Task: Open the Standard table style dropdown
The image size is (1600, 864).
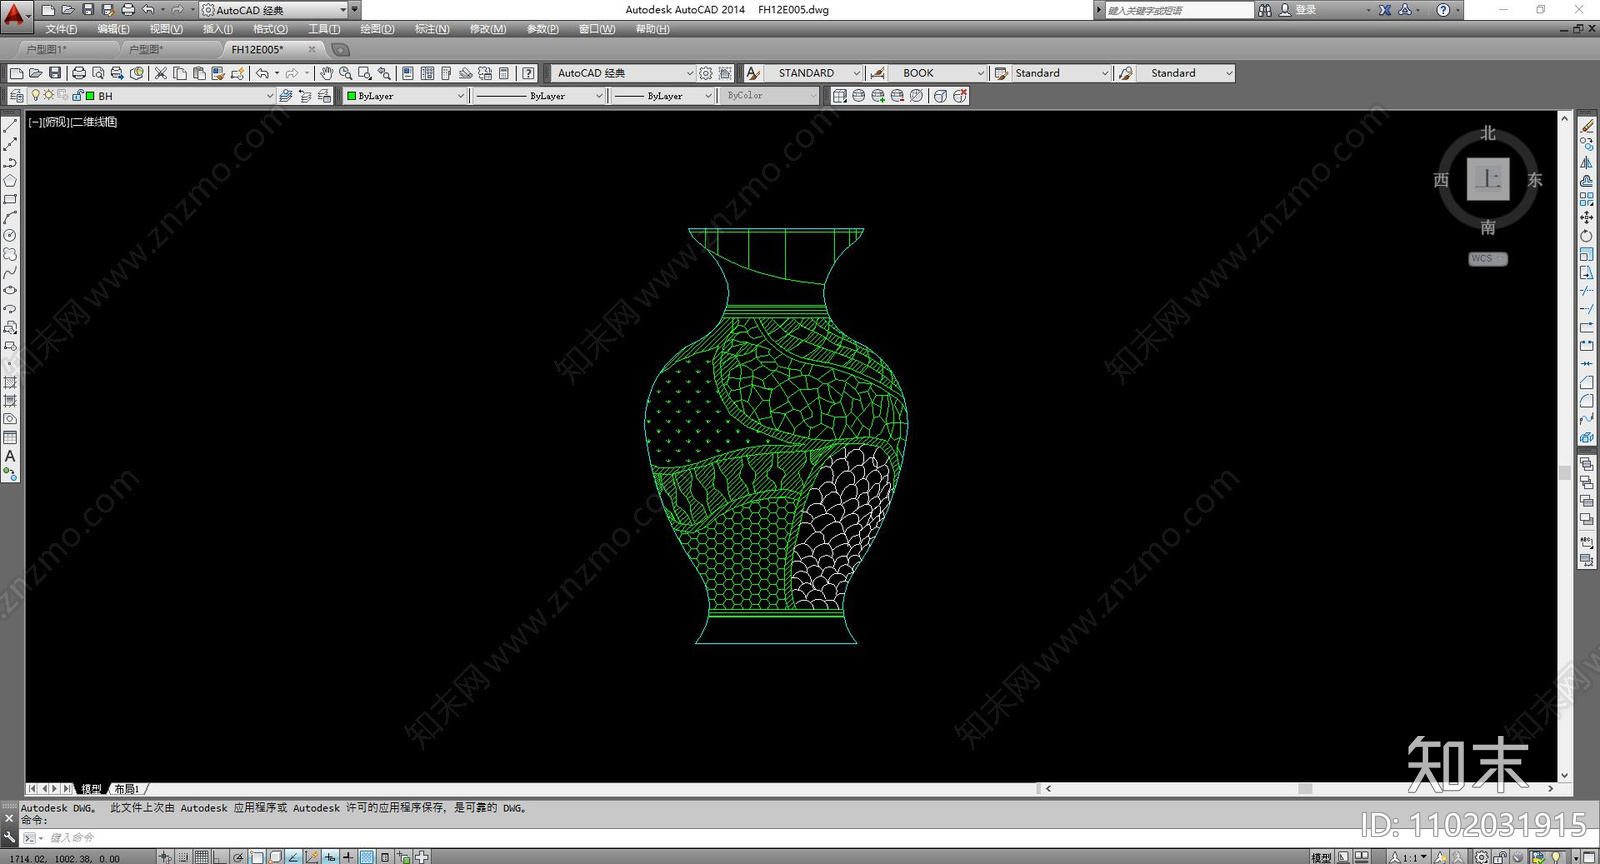Action: point(1105,73)
